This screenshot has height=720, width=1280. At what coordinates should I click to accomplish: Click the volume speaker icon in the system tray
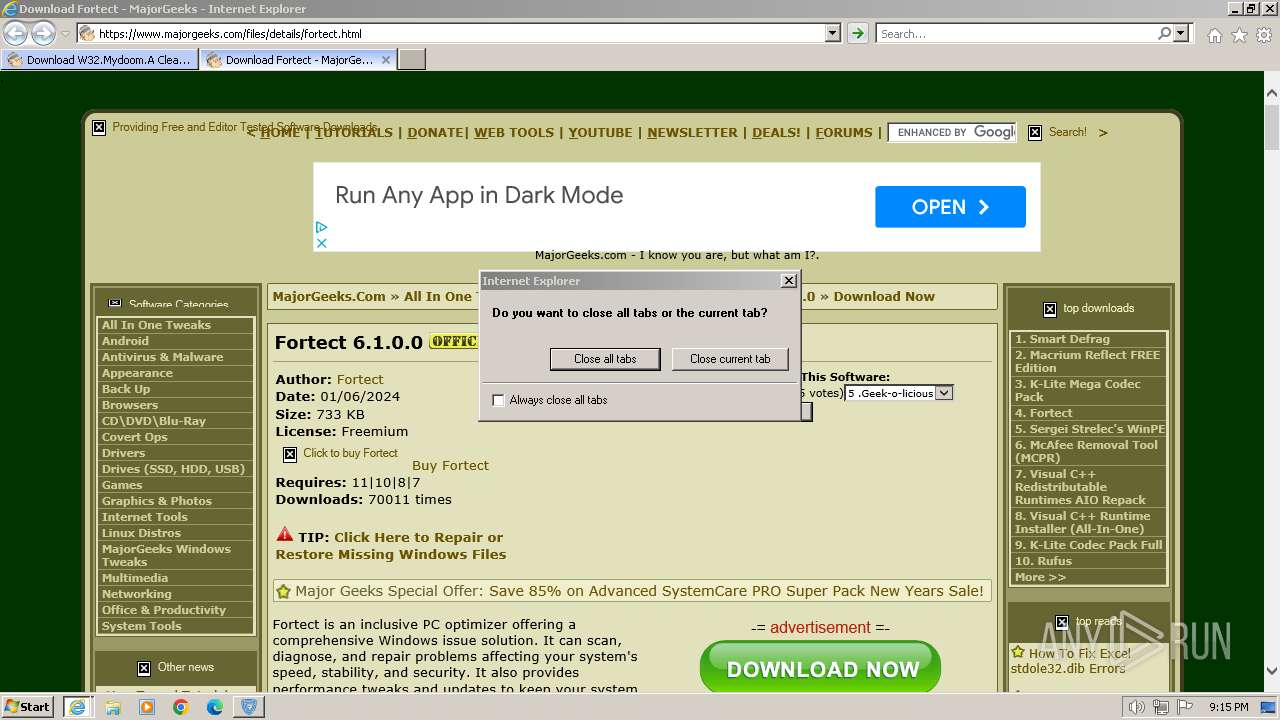pos(1136,708)
